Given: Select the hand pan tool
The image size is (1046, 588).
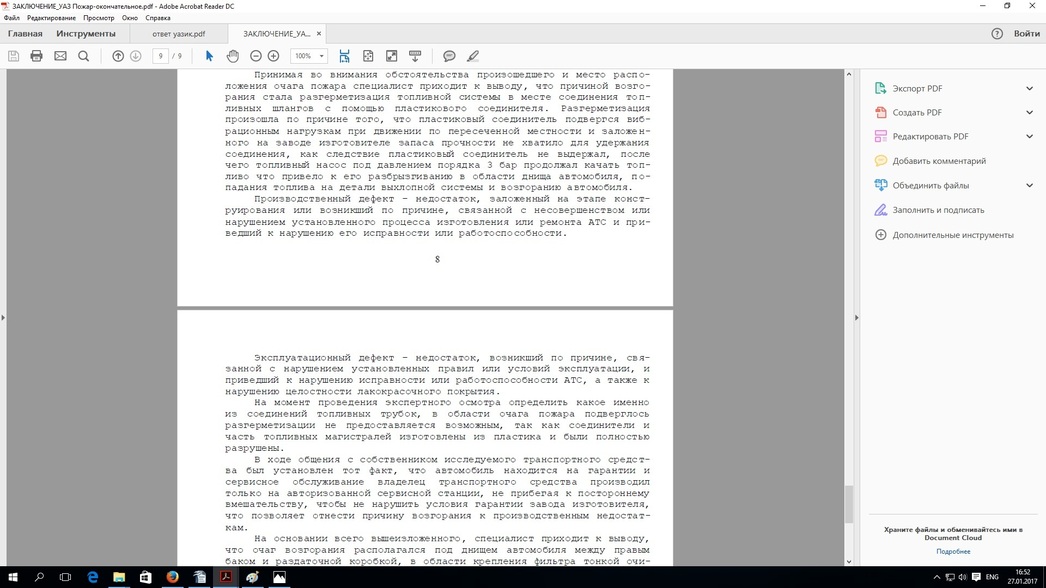Looking at the screenshot, I should (232, 56).
